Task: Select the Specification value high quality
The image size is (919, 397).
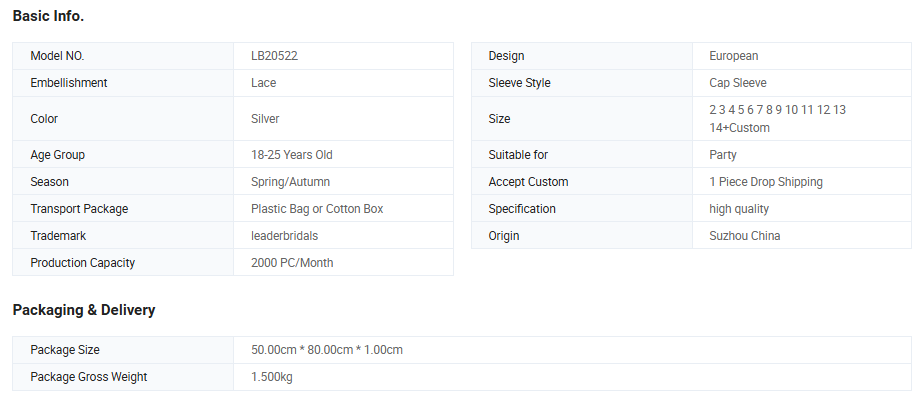Action: click(x=738, y=209)
